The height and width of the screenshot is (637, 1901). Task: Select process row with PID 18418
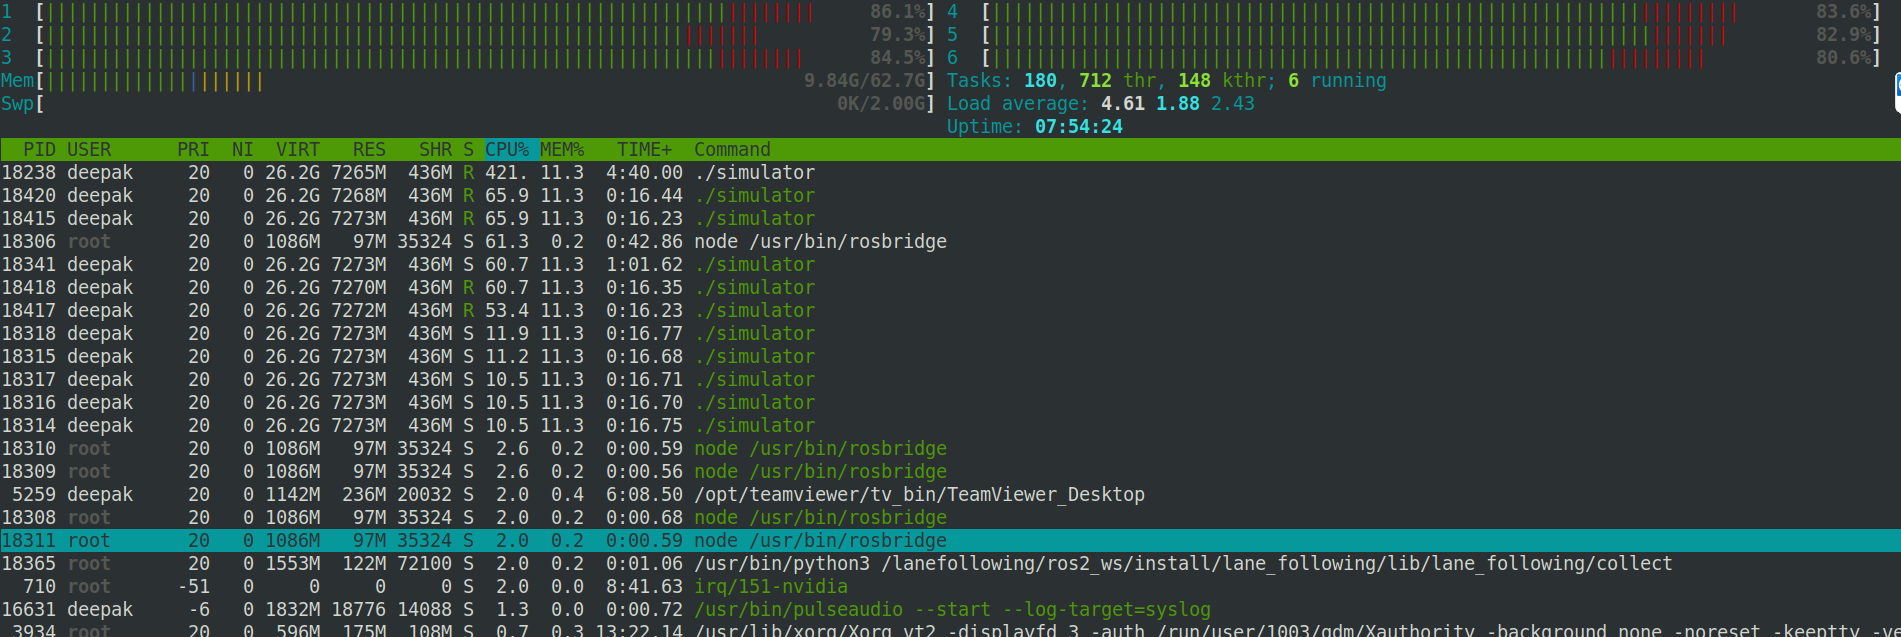tap(950, 288)
